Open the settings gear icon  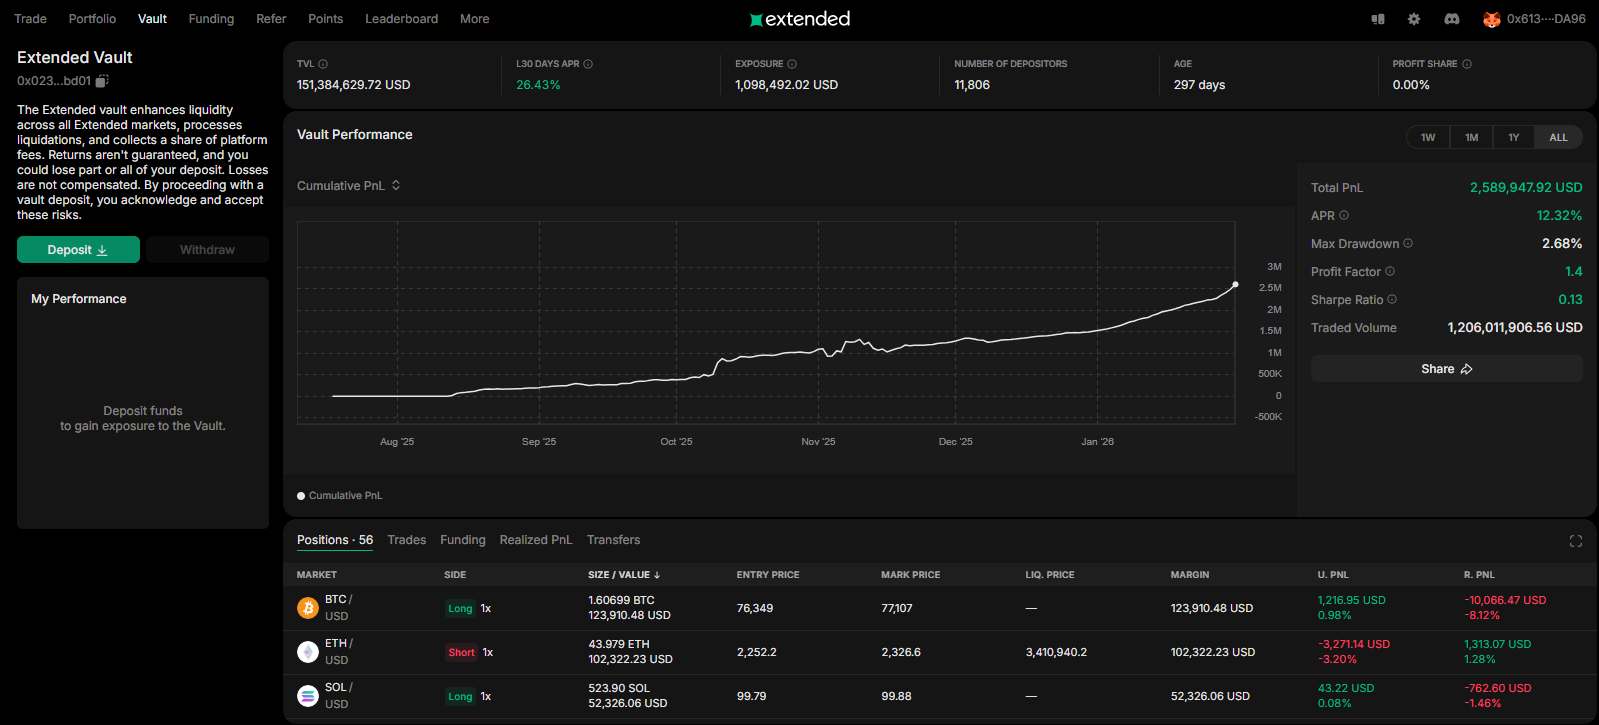point(1413,19)
